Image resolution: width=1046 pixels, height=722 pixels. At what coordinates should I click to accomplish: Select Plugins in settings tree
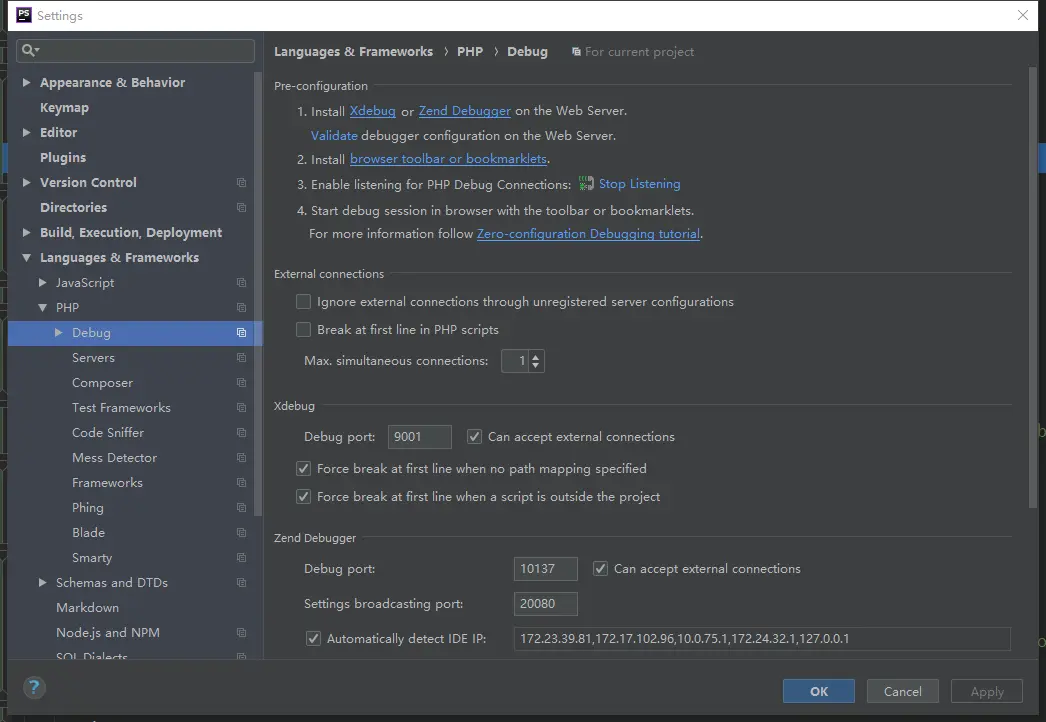click(x=63, y=157)
